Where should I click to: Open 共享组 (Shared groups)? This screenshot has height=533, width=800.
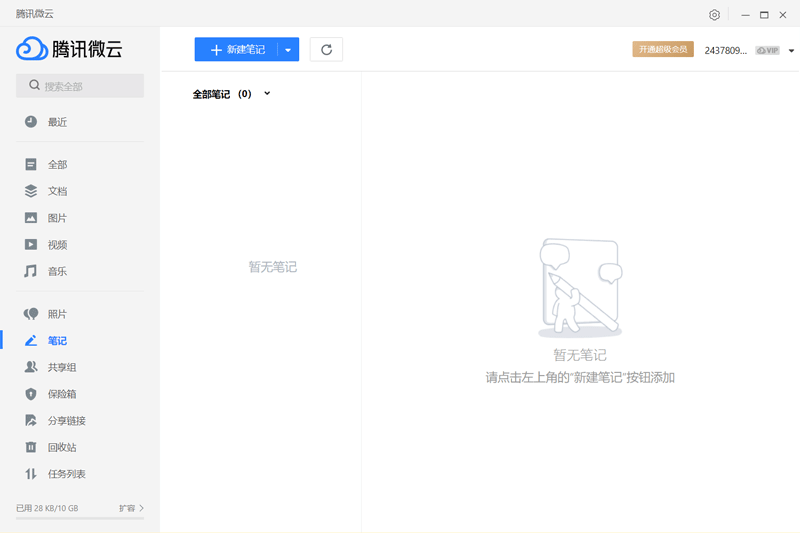coord(62,368)
